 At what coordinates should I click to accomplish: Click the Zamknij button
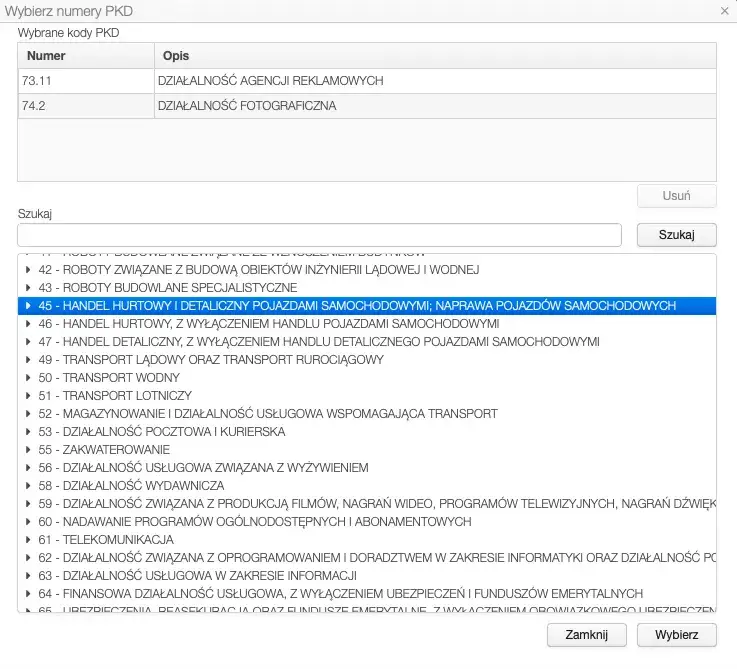[x=586, y=635]
